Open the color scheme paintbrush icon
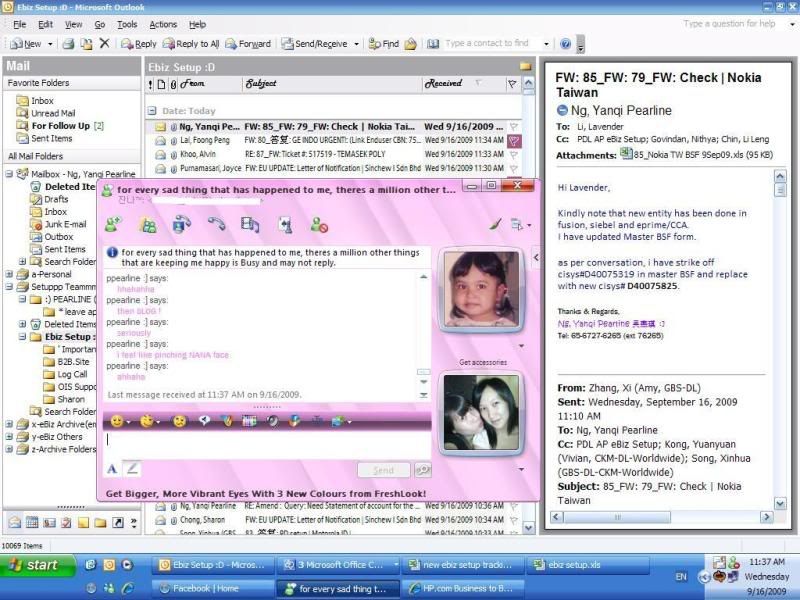800x600 pixels. click(x=495, y=224)
